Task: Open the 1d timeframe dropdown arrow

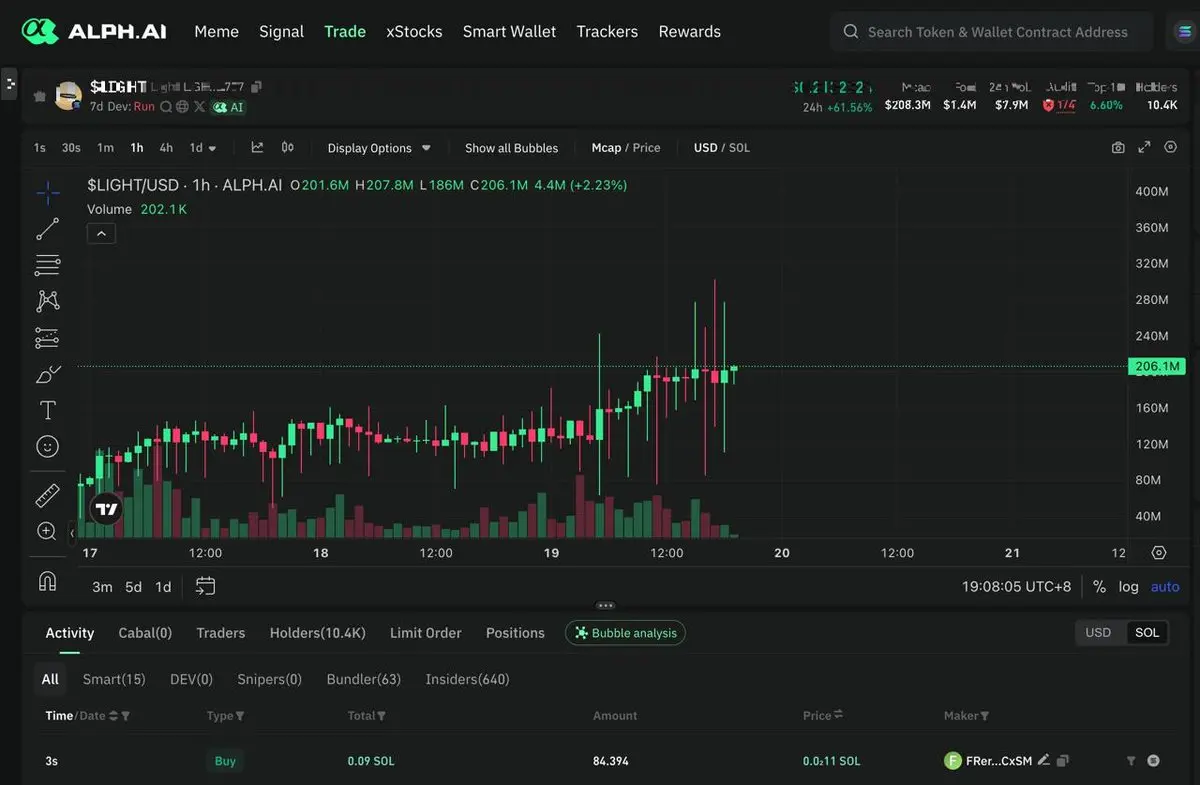Action: point(212,148)
